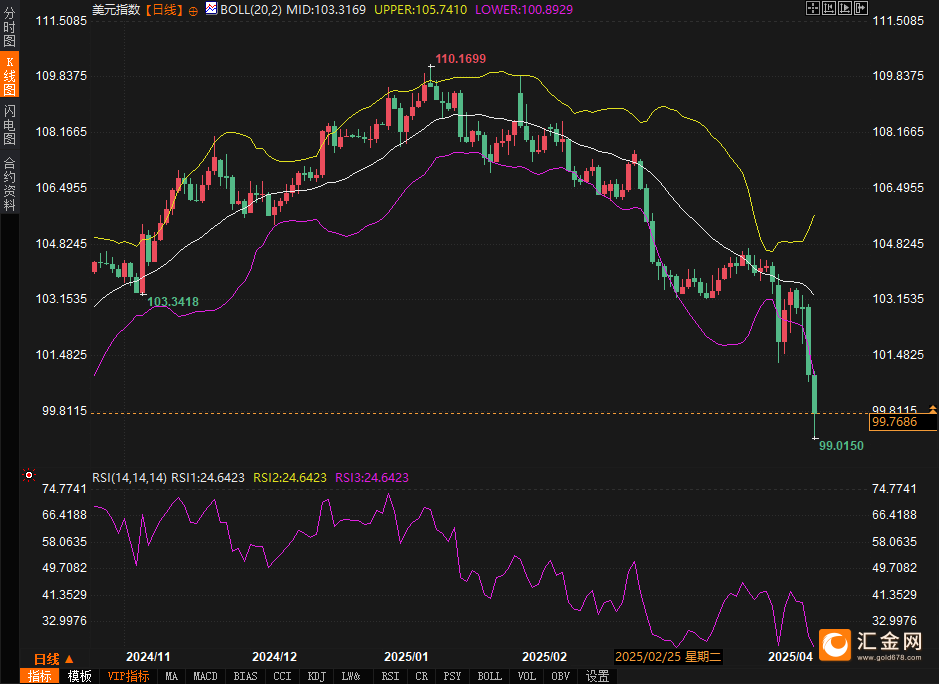This screenshot has height=684, width=939.
Task: Click the orange plus-circle icon beside 日线
Action: 193,11
